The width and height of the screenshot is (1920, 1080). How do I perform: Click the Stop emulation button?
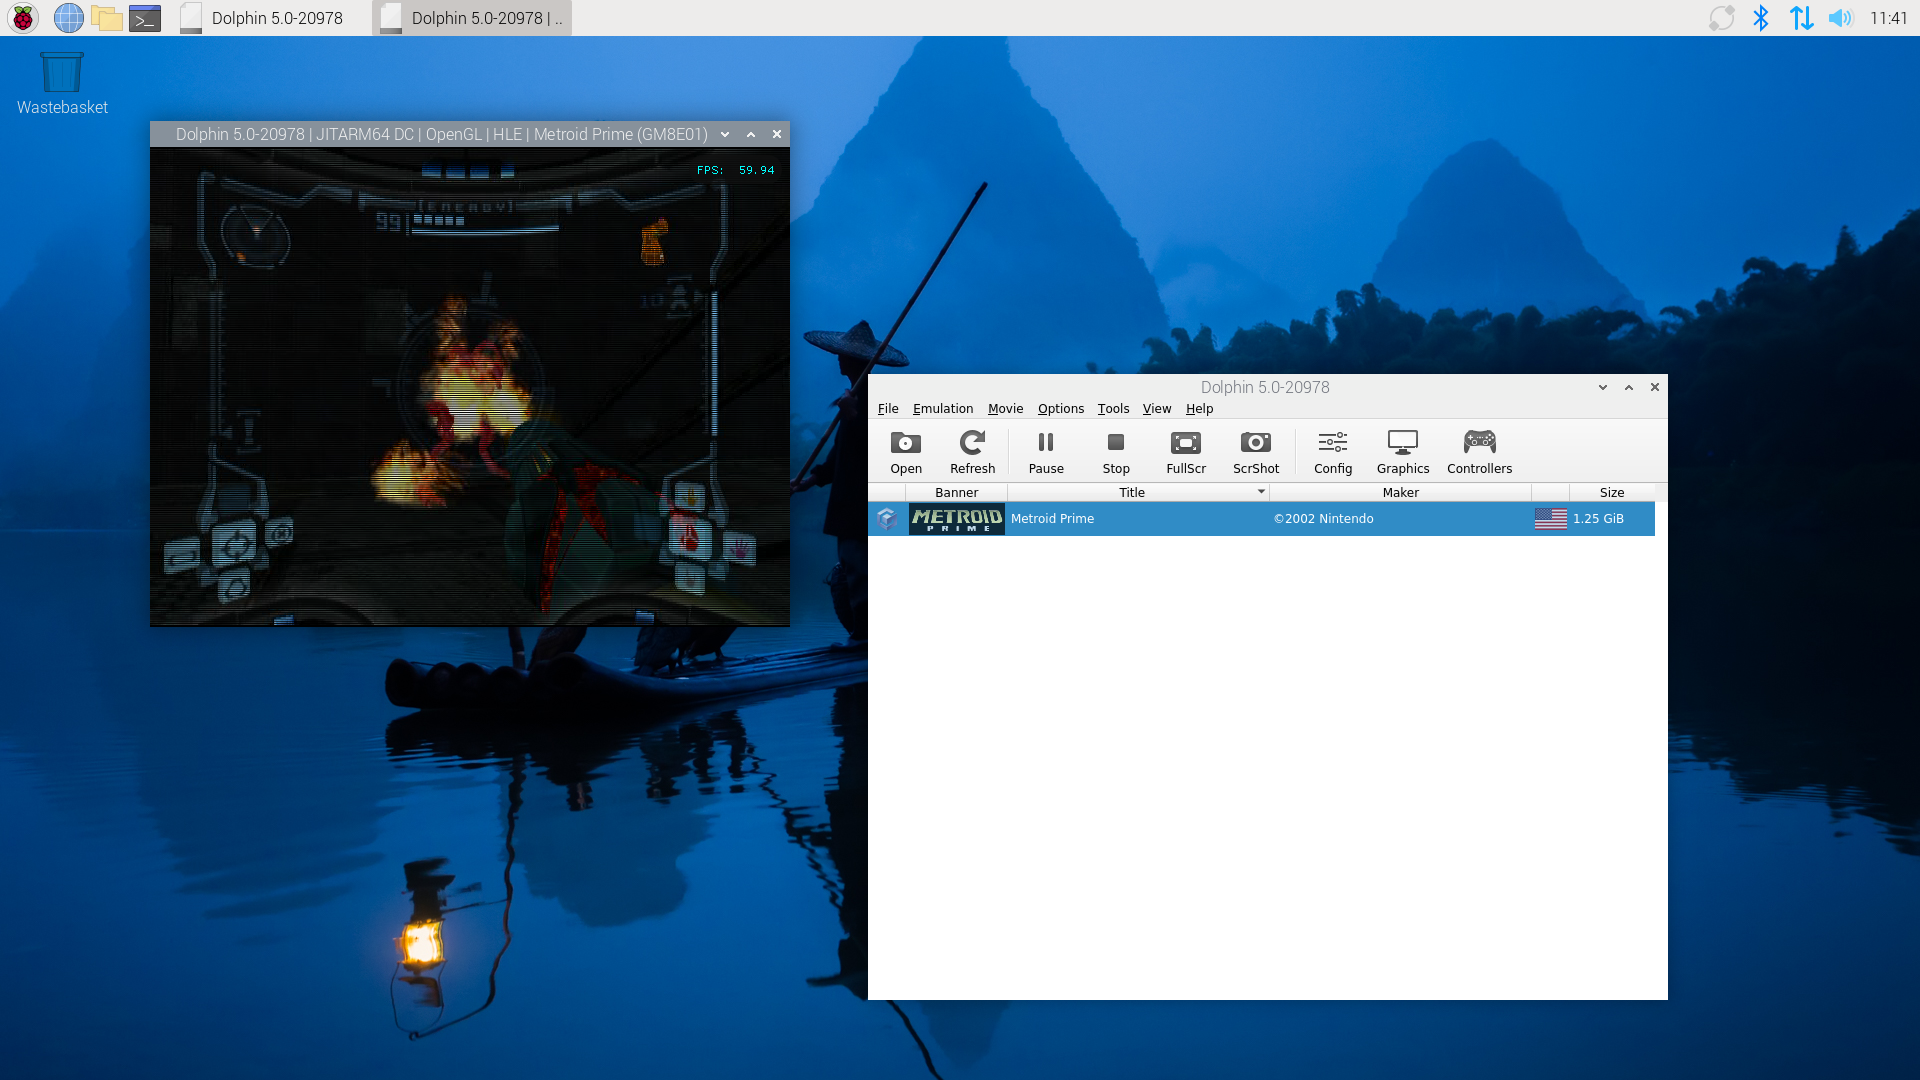point(1116,450)
